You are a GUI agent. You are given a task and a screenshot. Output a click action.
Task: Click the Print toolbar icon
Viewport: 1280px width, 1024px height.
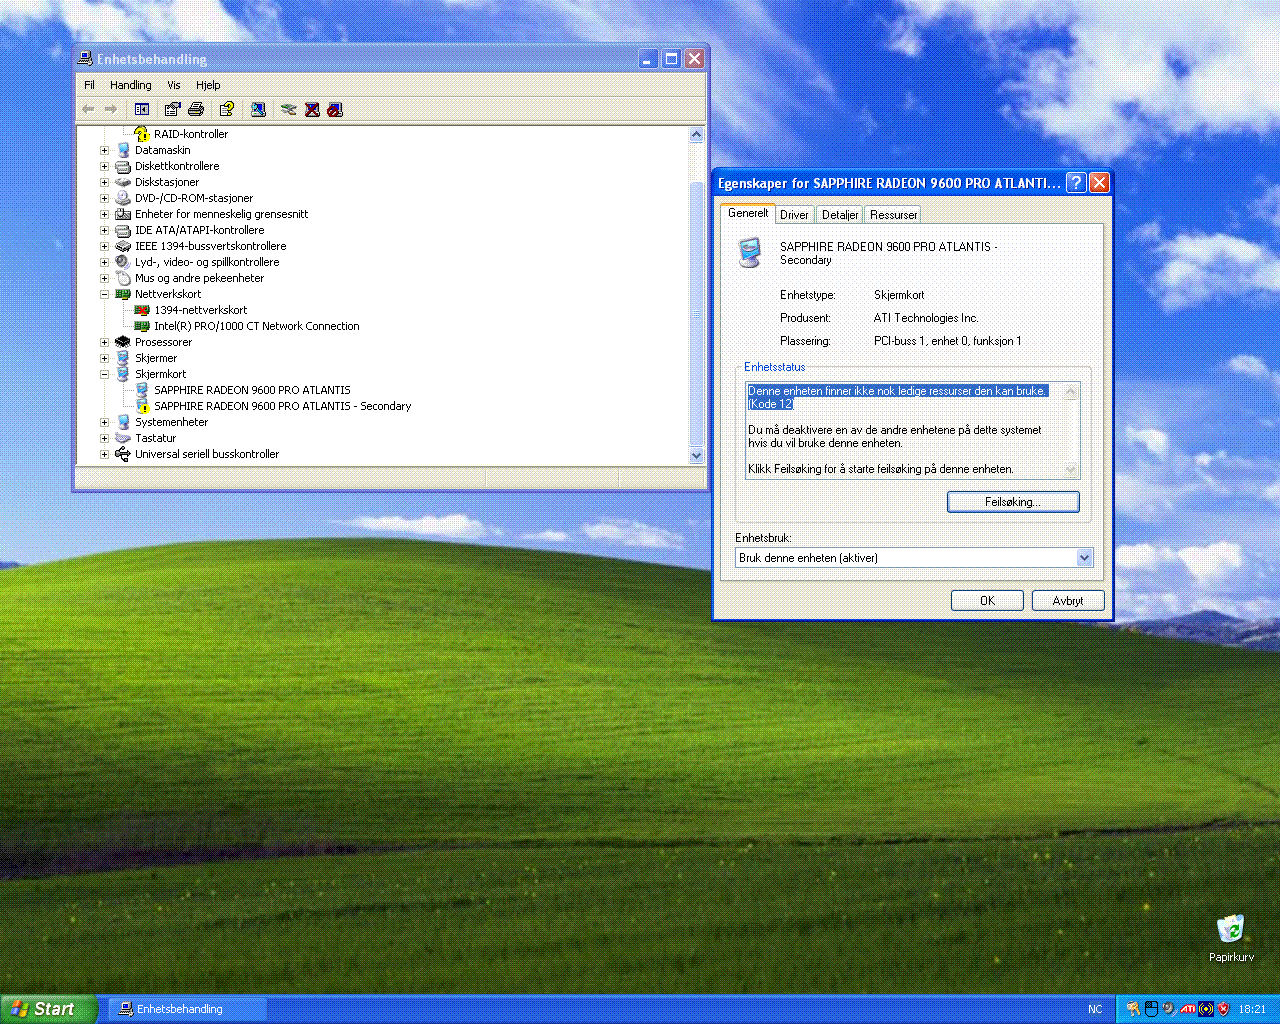point(196,110)
